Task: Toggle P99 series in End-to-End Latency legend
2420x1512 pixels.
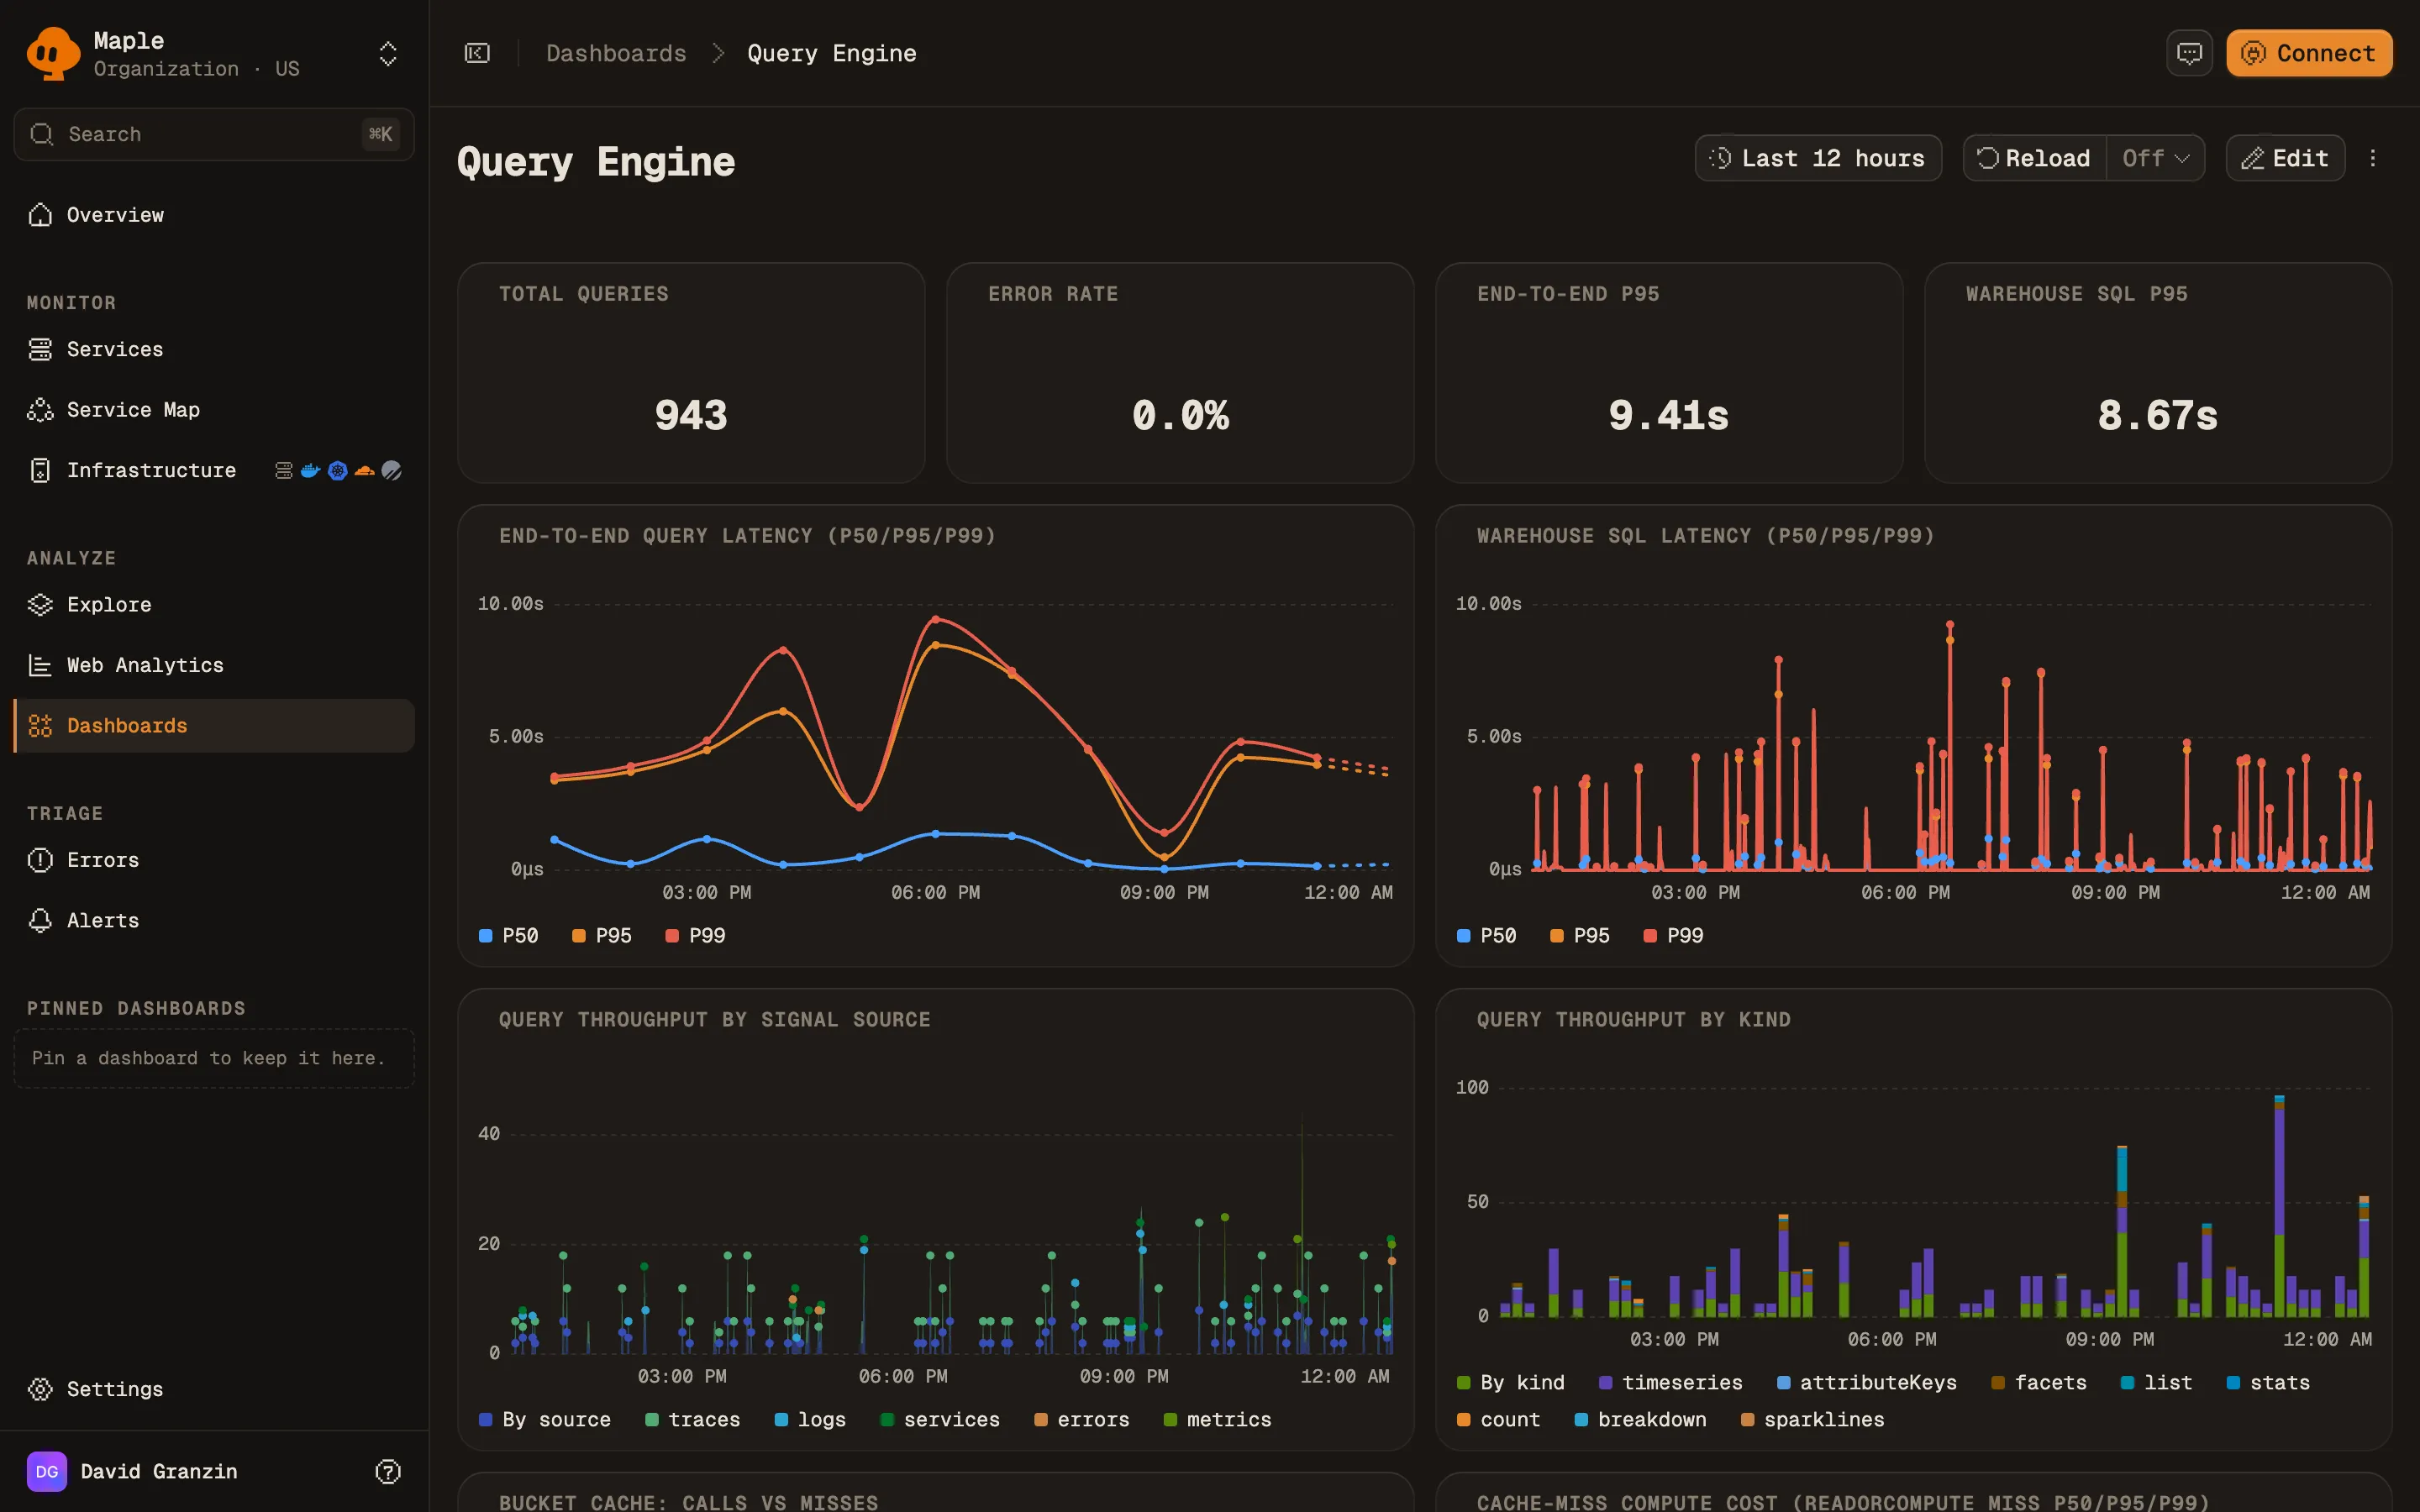Action: 696,936
